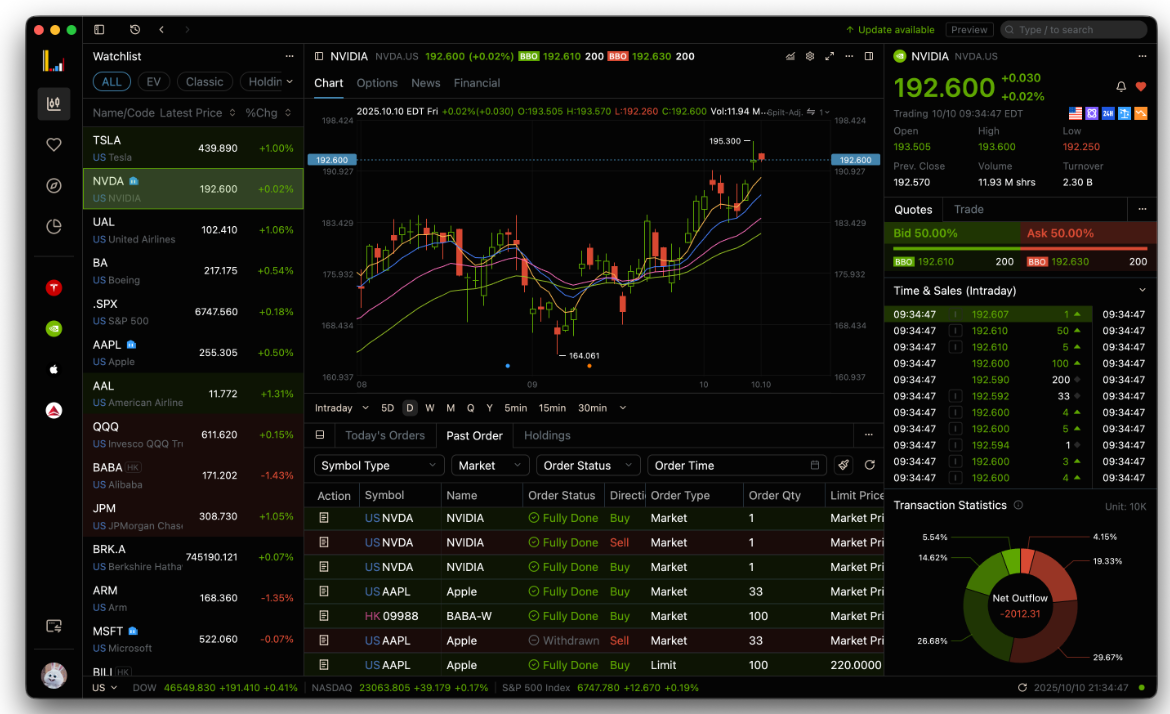Open the history clock icon in the title bar

(135, 30)
